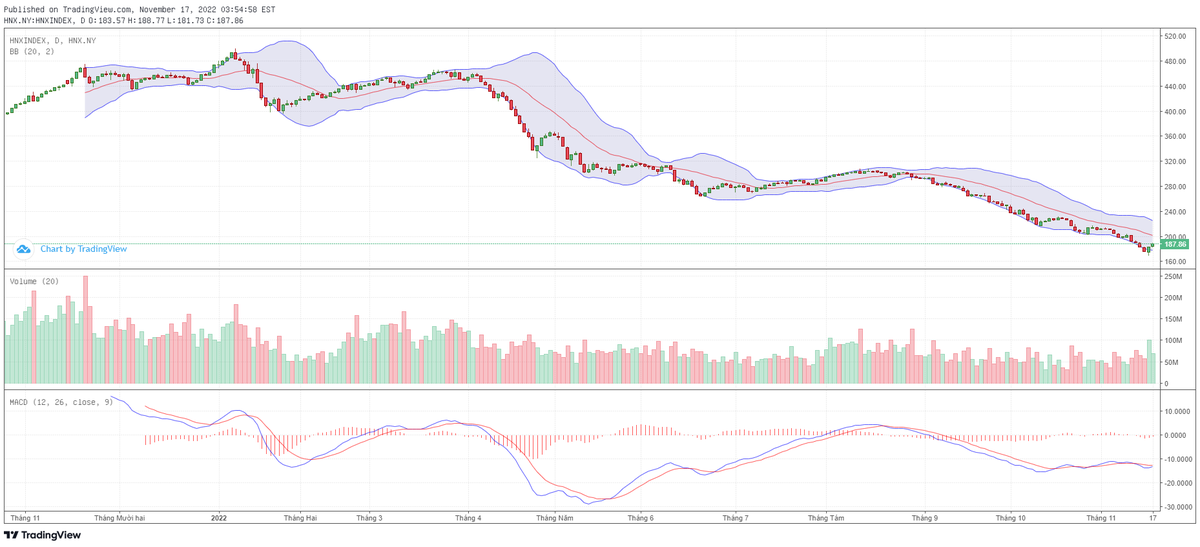Click the TradingView cloud icon in chart
Screen dimensions: 1200x547
pyautogui.click(x=23, y=248)
